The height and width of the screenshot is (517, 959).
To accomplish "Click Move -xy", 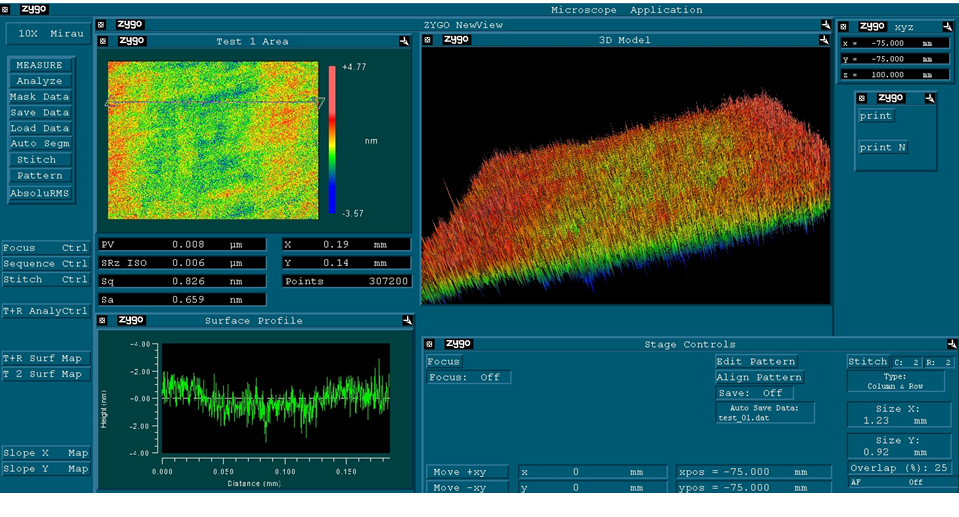I will pyautogui.click(x=467, y=488).
